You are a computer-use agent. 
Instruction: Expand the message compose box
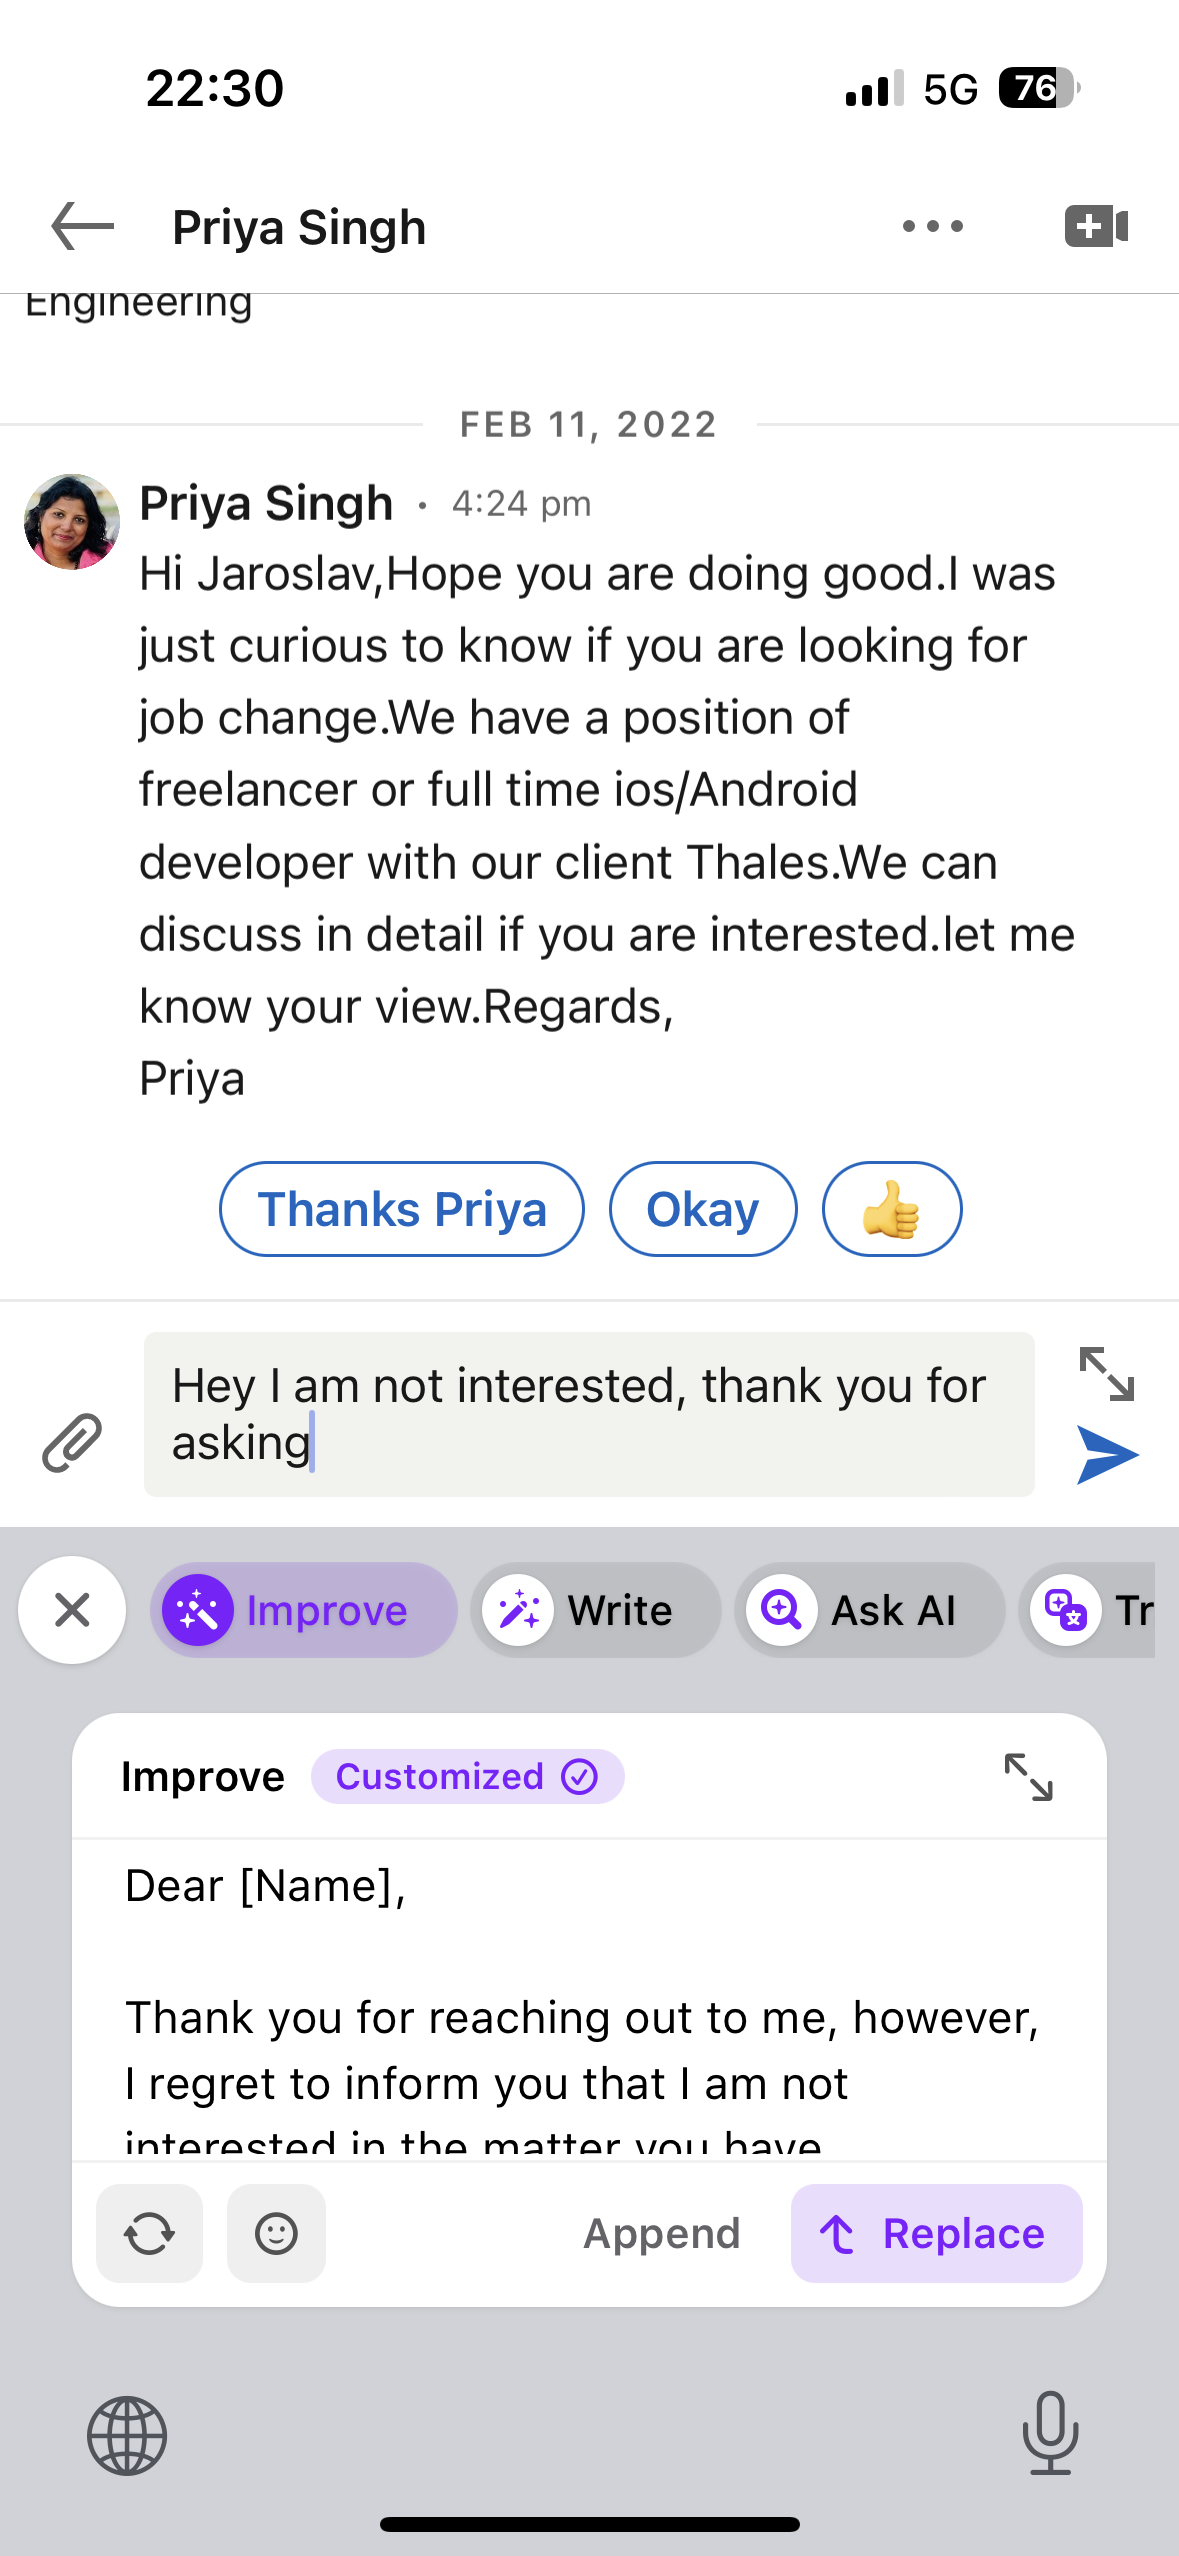tap(1106, 1373)
